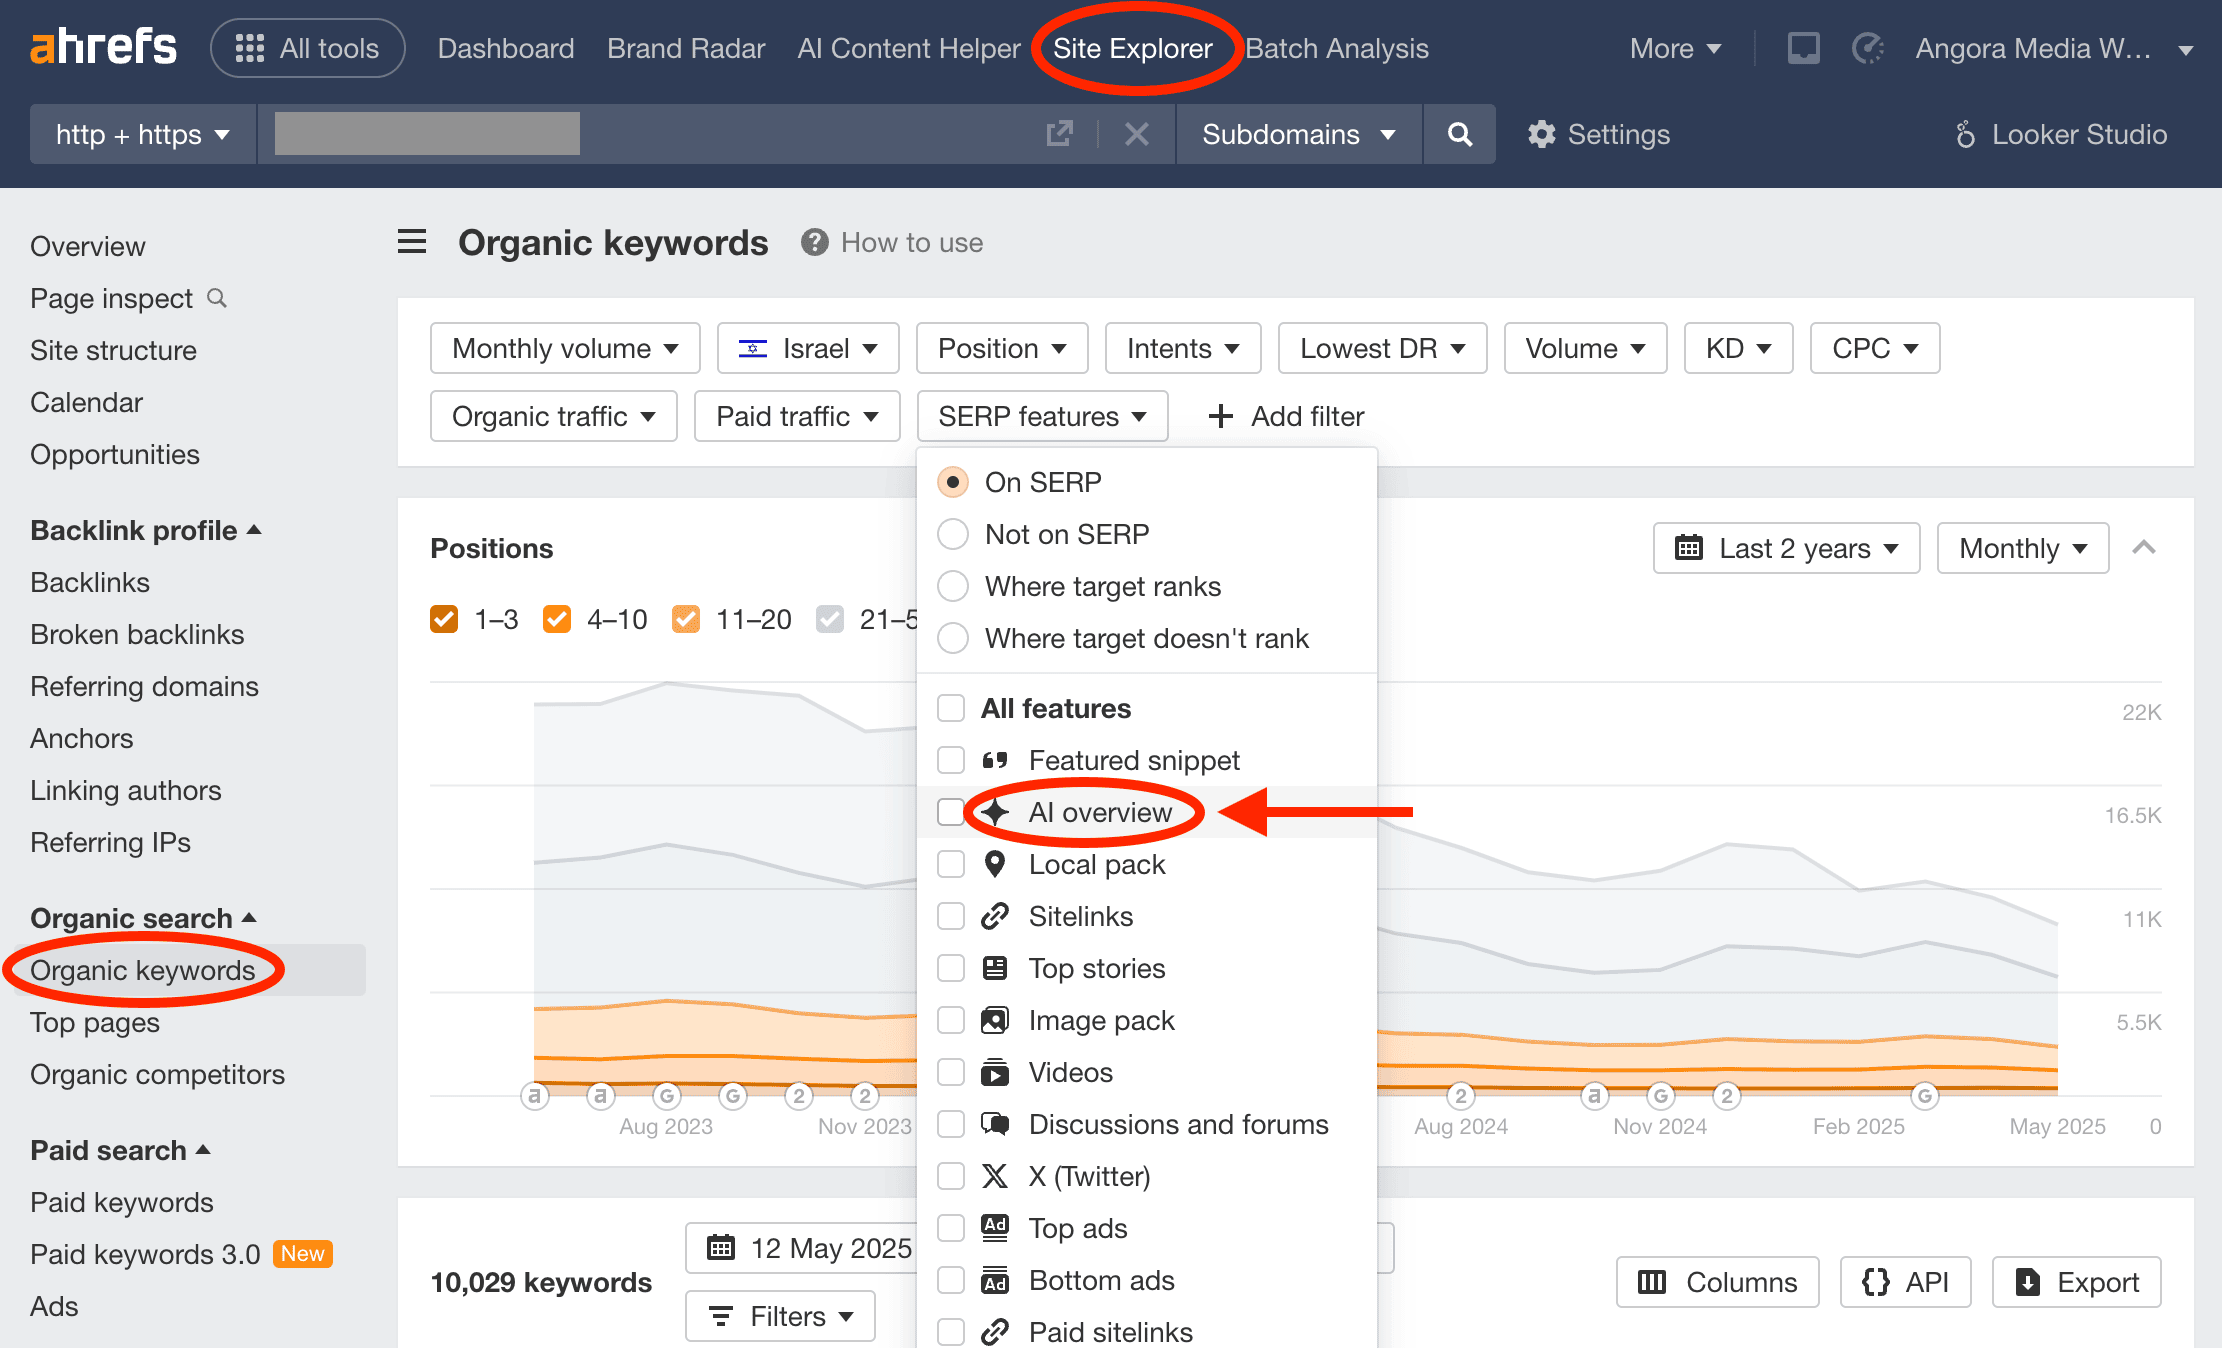Click the gauge icon beside the account name

(1868, 48)
